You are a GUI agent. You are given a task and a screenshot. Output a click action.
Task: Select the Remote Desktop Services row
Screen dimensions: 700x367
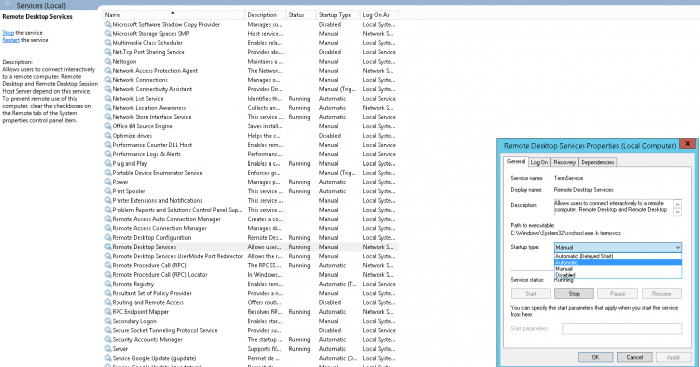(250, 247)
